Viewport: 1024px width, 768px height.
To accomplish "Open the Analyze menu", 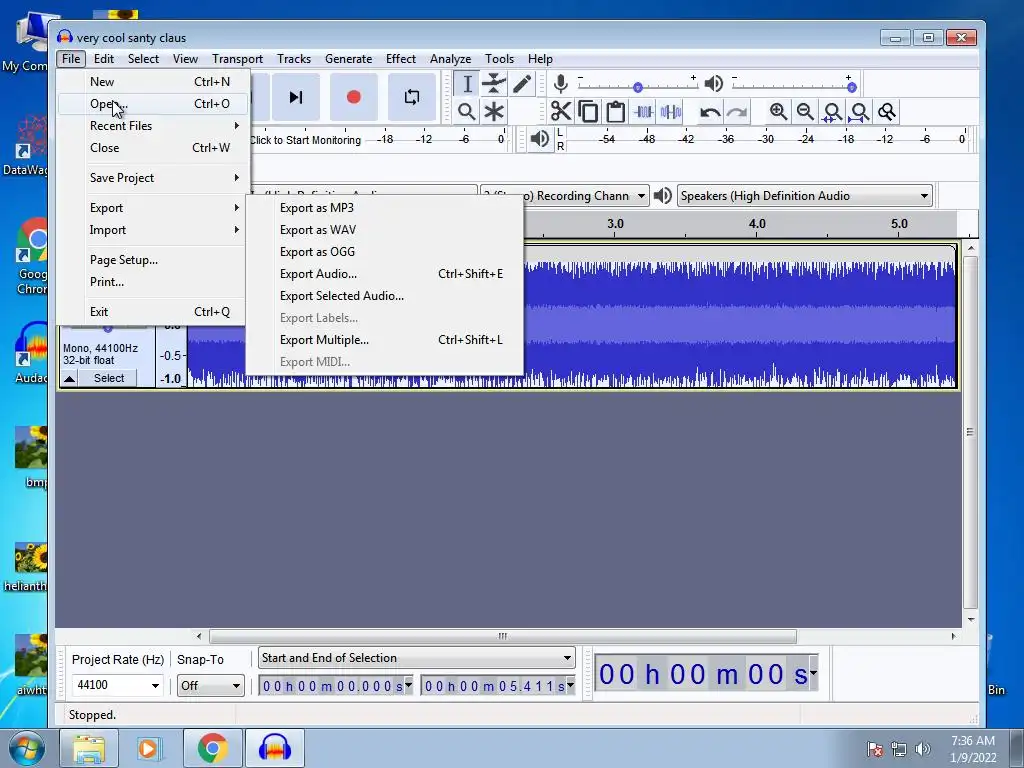I will 450,59.
